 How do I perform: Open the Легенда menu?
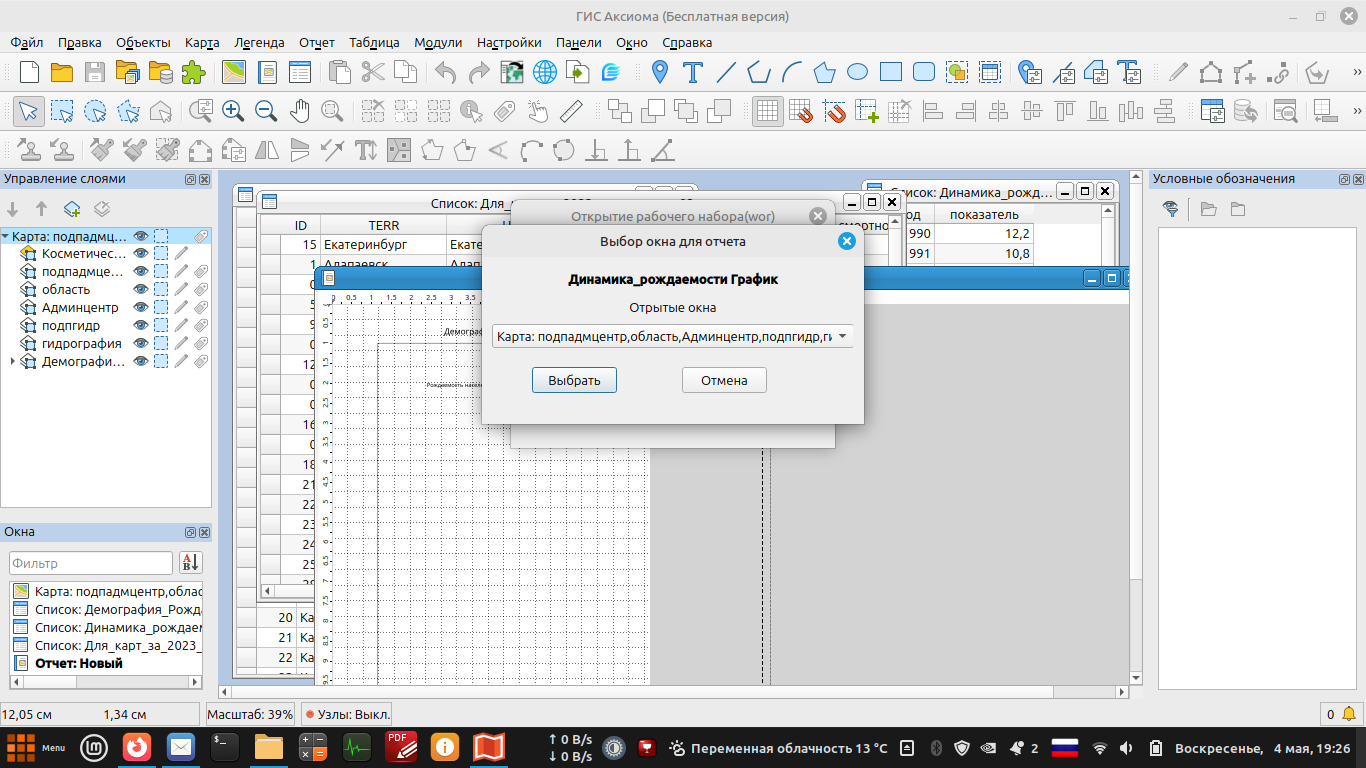(259, 43)
